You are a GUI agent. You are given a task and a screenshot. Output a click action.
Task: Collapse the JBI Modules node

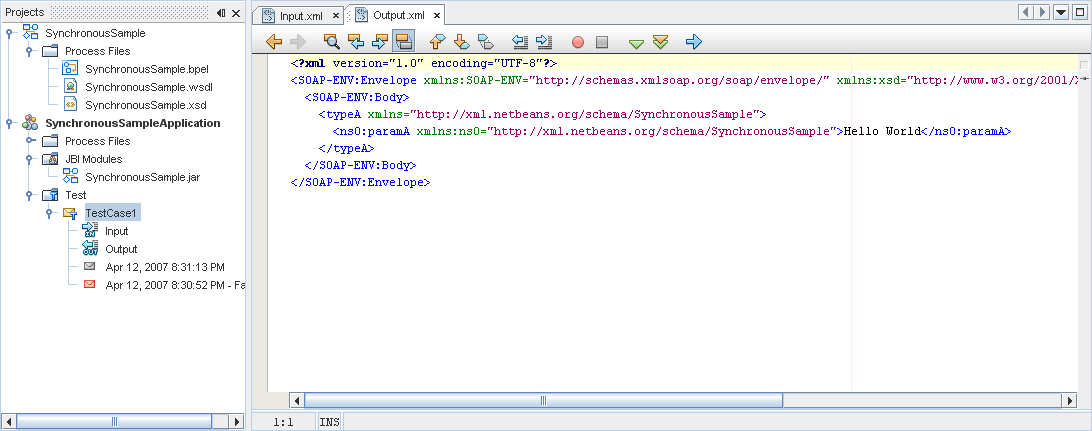(29, 159)
